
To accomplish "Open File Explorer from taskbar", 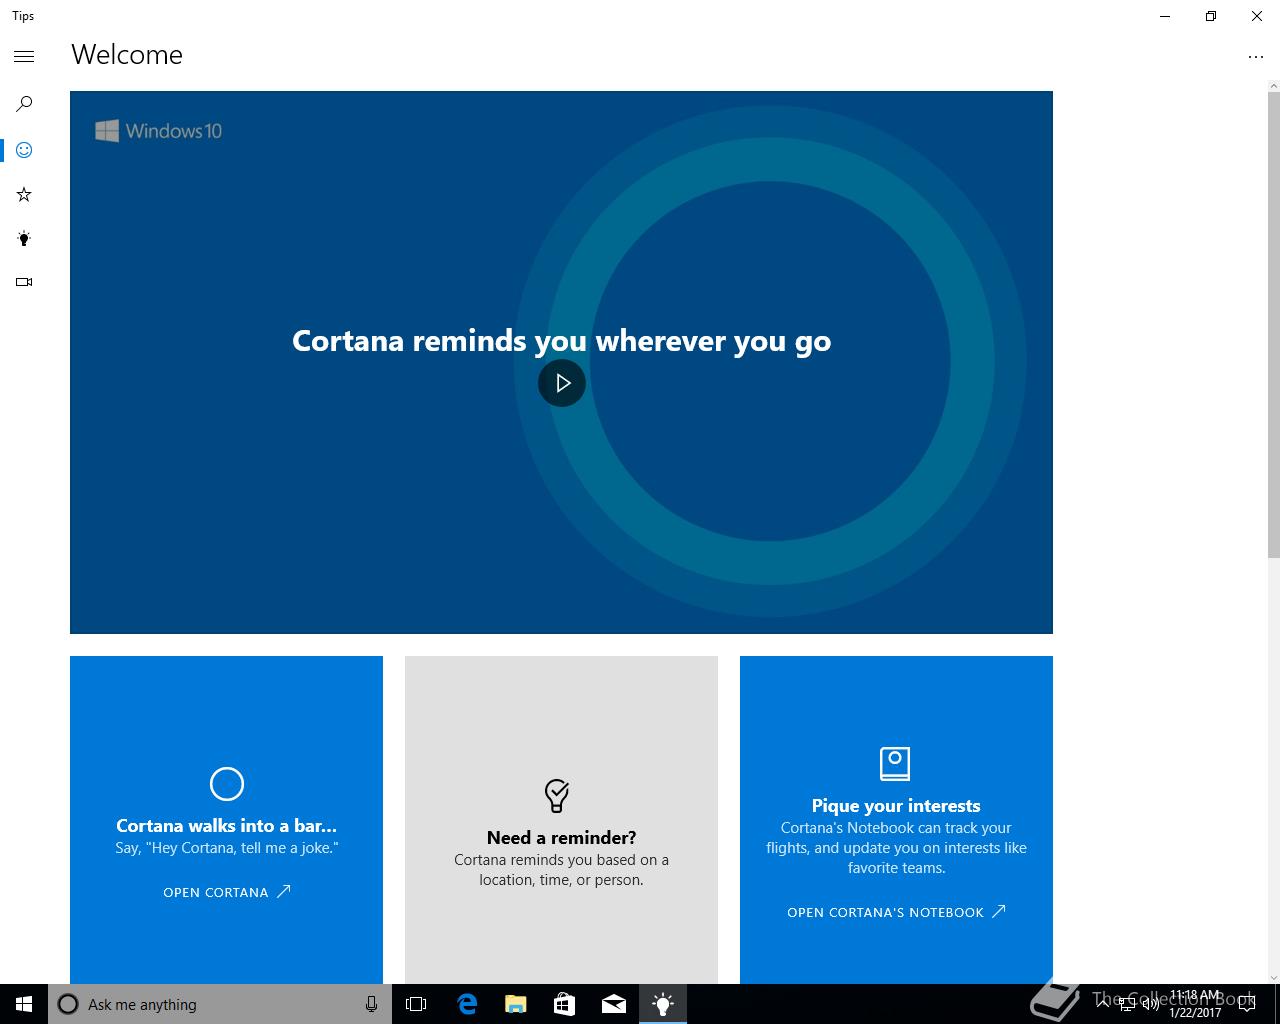I will click(515, 1004).
